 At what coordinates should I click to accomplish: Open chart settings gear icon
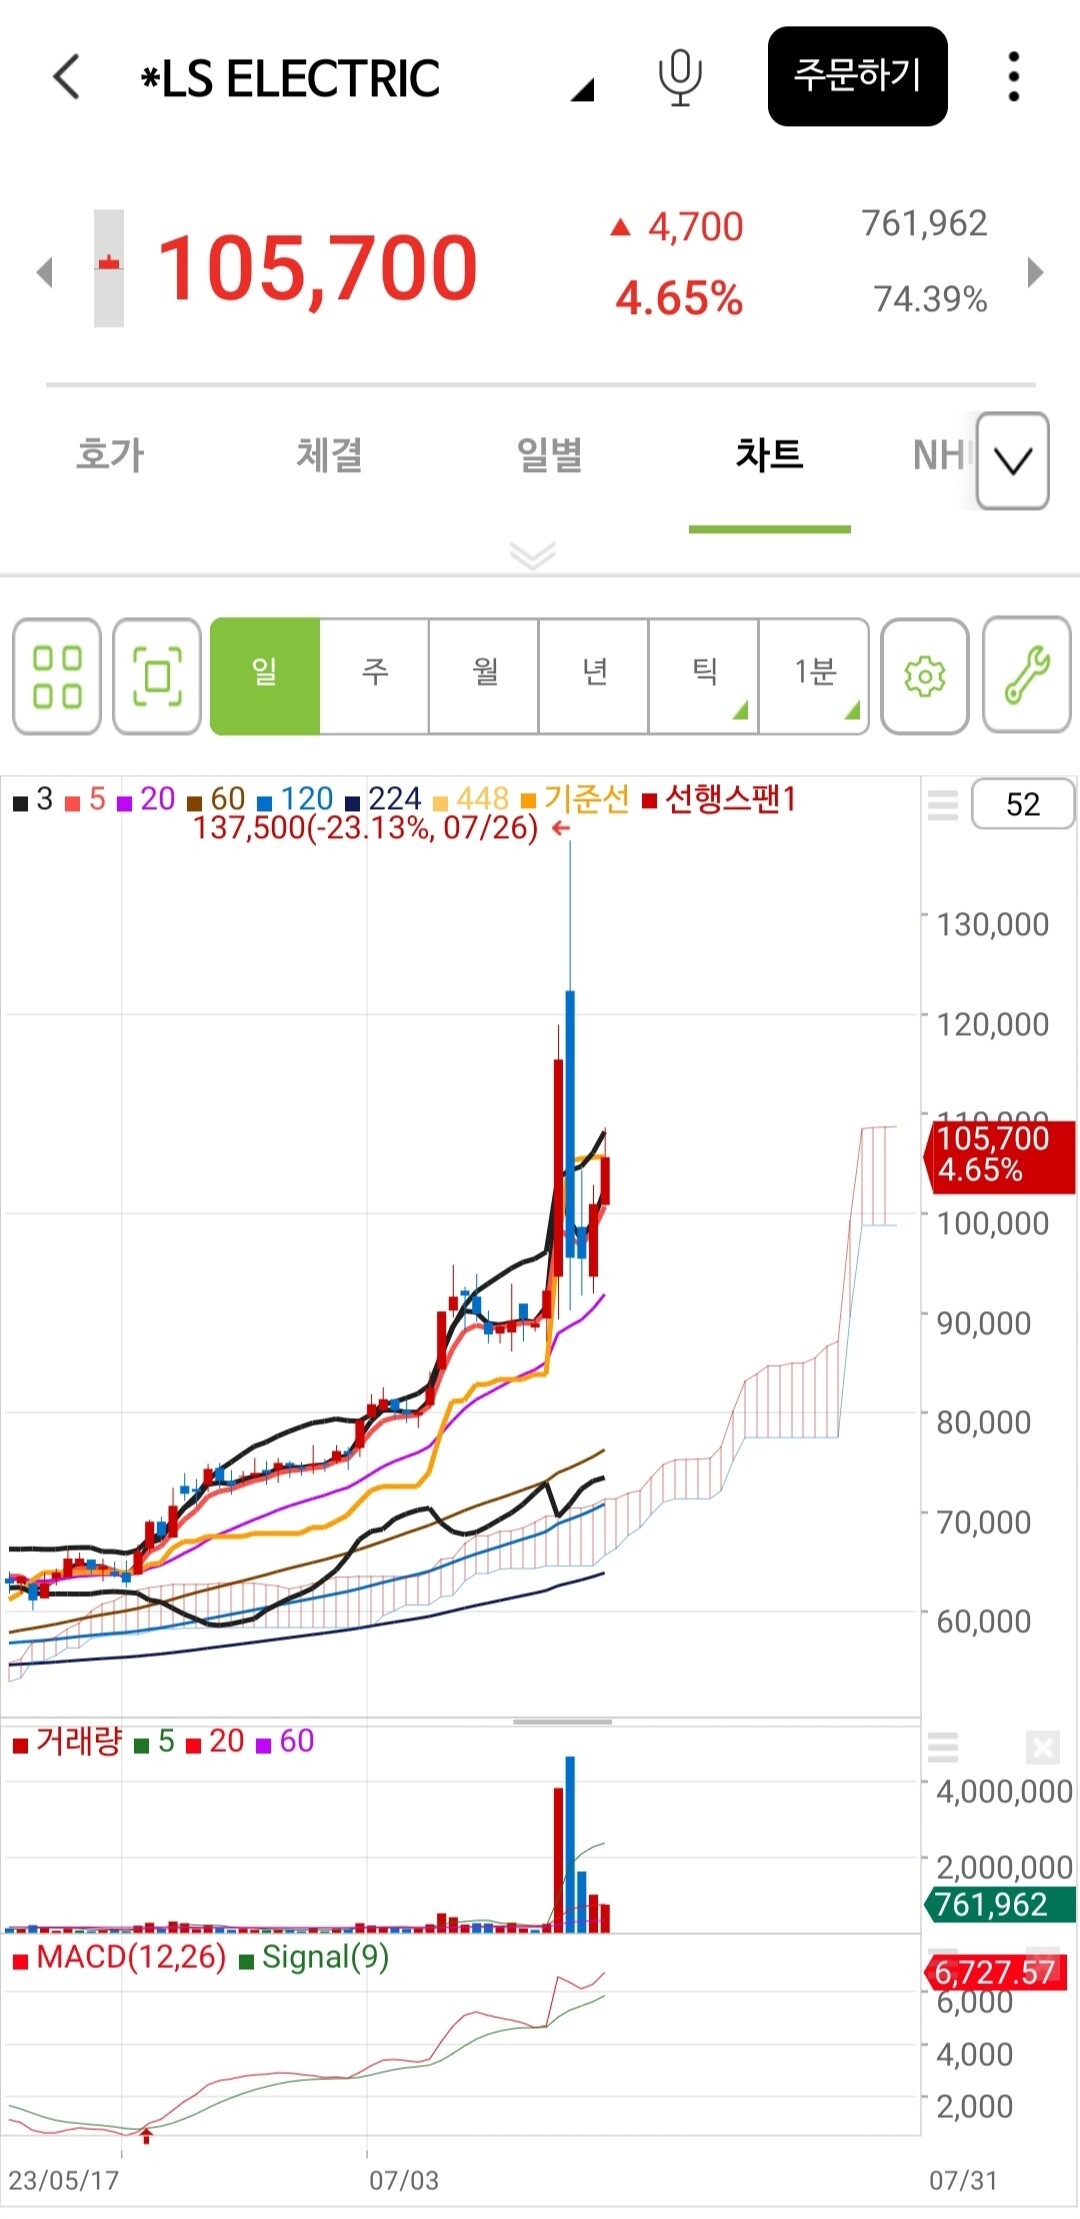tap(924, 677)
